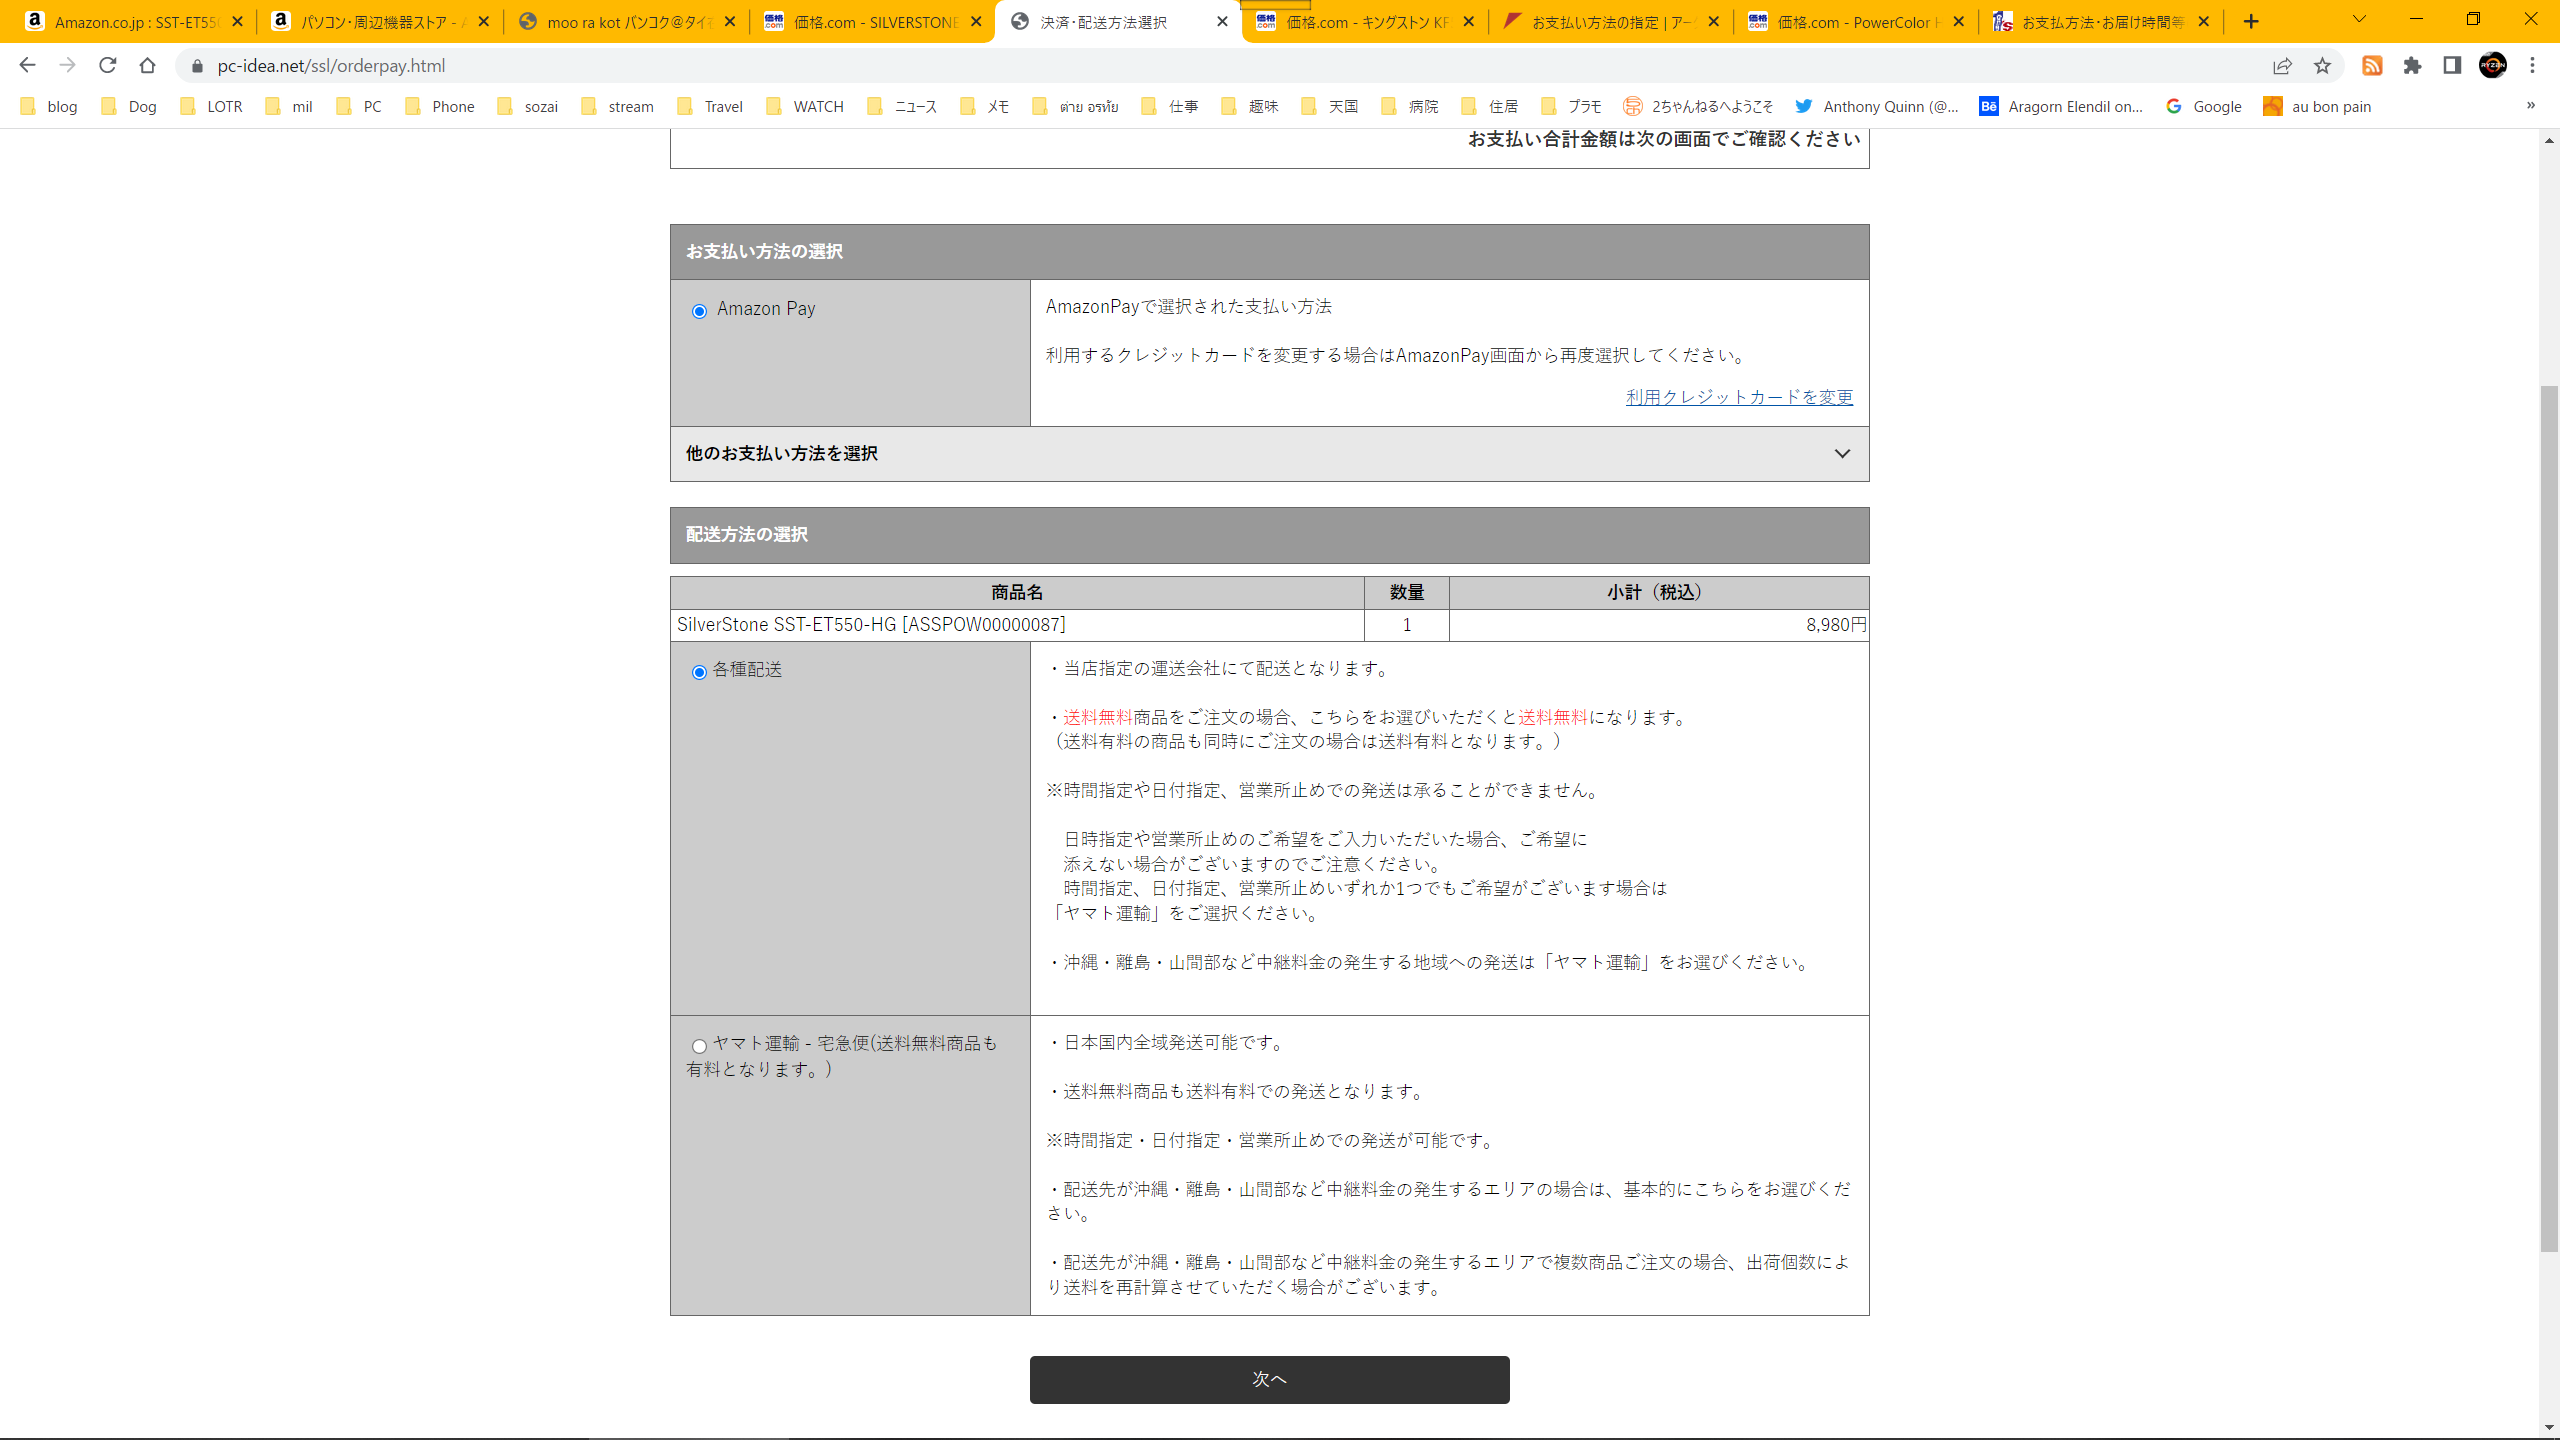Open the Extensions puzzle-piece menu
The width and height of the screenshot is (2560, 1440).
[2412, 66]
